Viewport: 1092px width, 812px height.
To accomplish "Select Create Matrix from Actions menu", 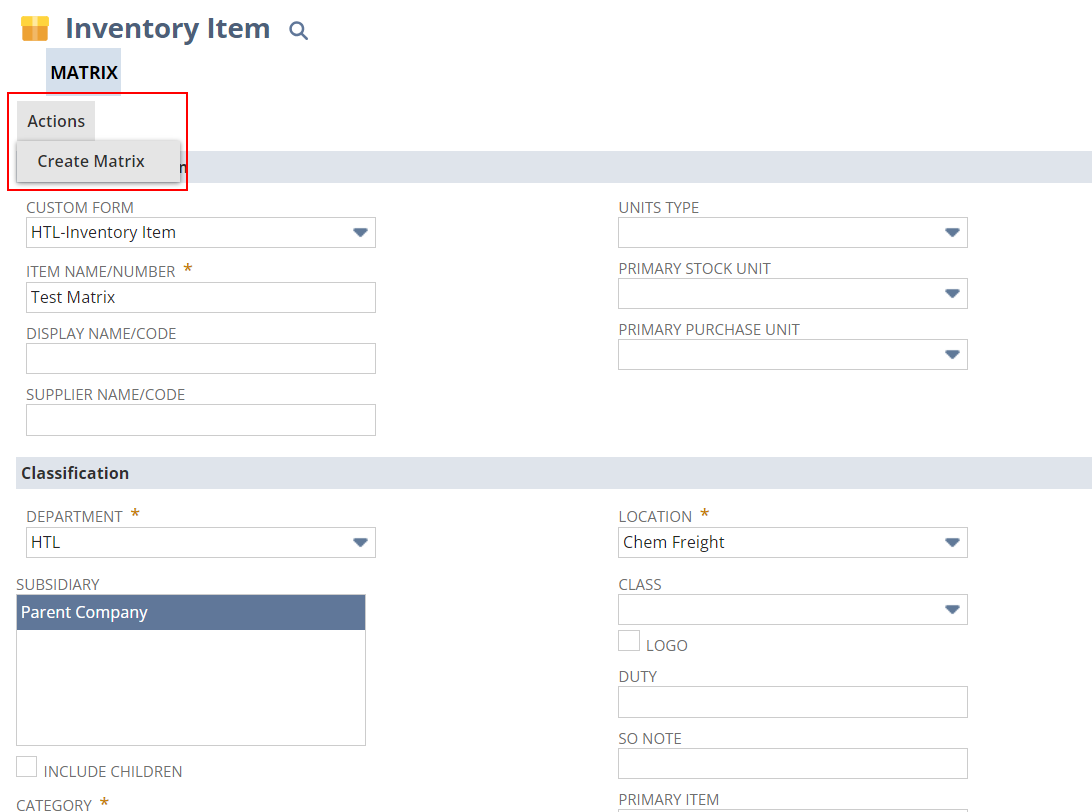I will (x=91, y=161).
